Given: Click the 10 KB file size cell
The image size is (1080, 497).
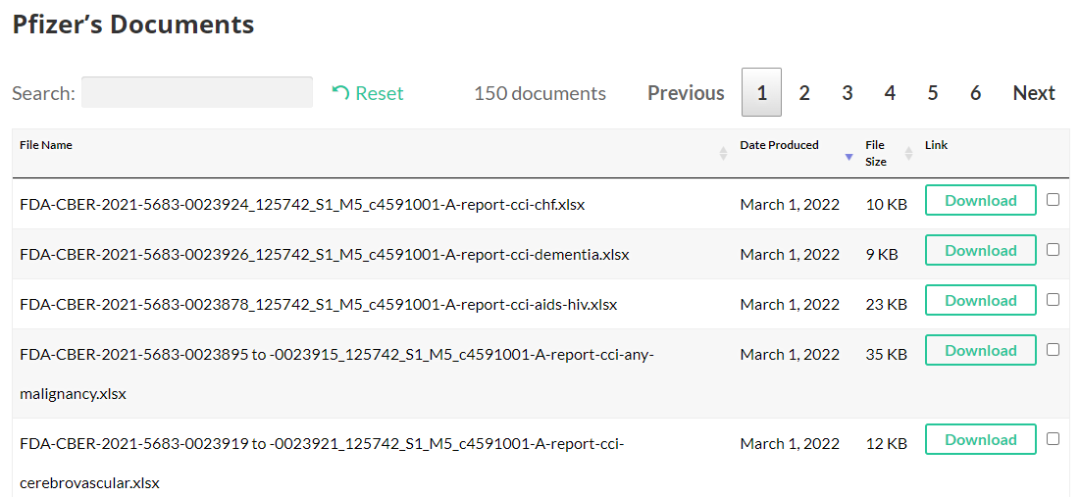Looking at the screenshot, I should click(x=886, y=204).
